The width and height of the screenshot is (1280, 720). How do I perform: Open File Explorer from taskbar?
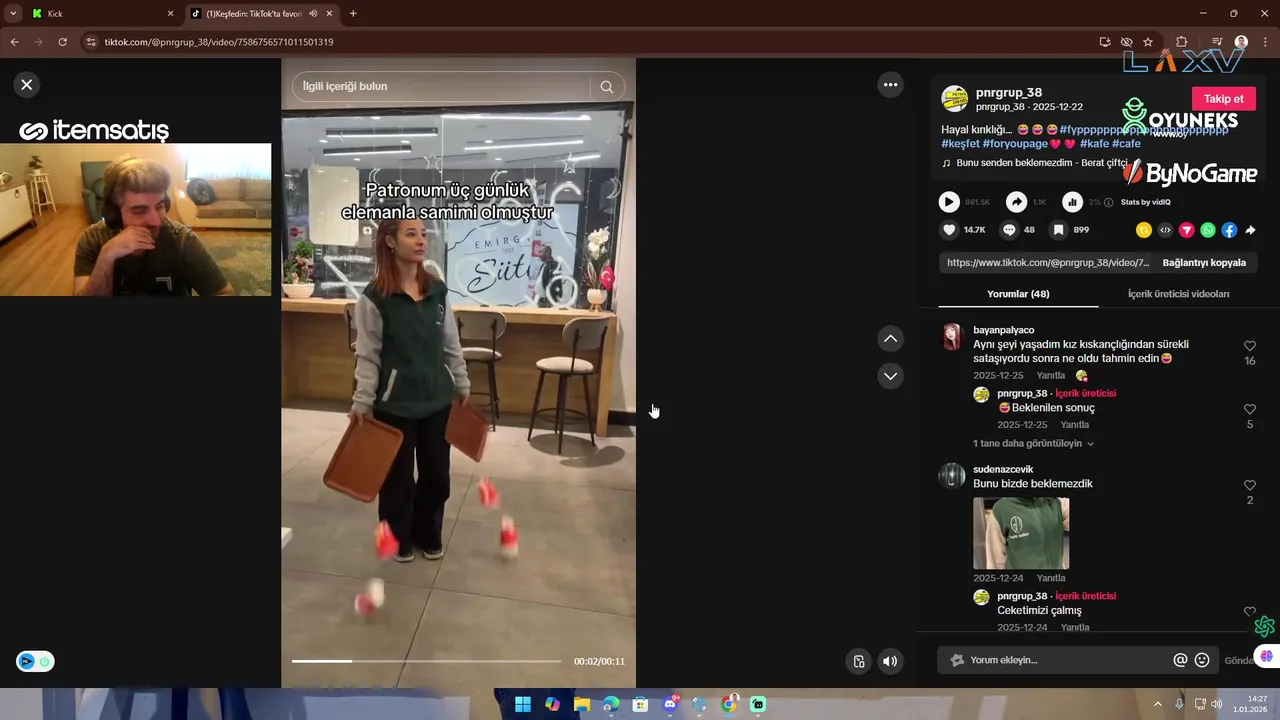[x=582, y=704]
